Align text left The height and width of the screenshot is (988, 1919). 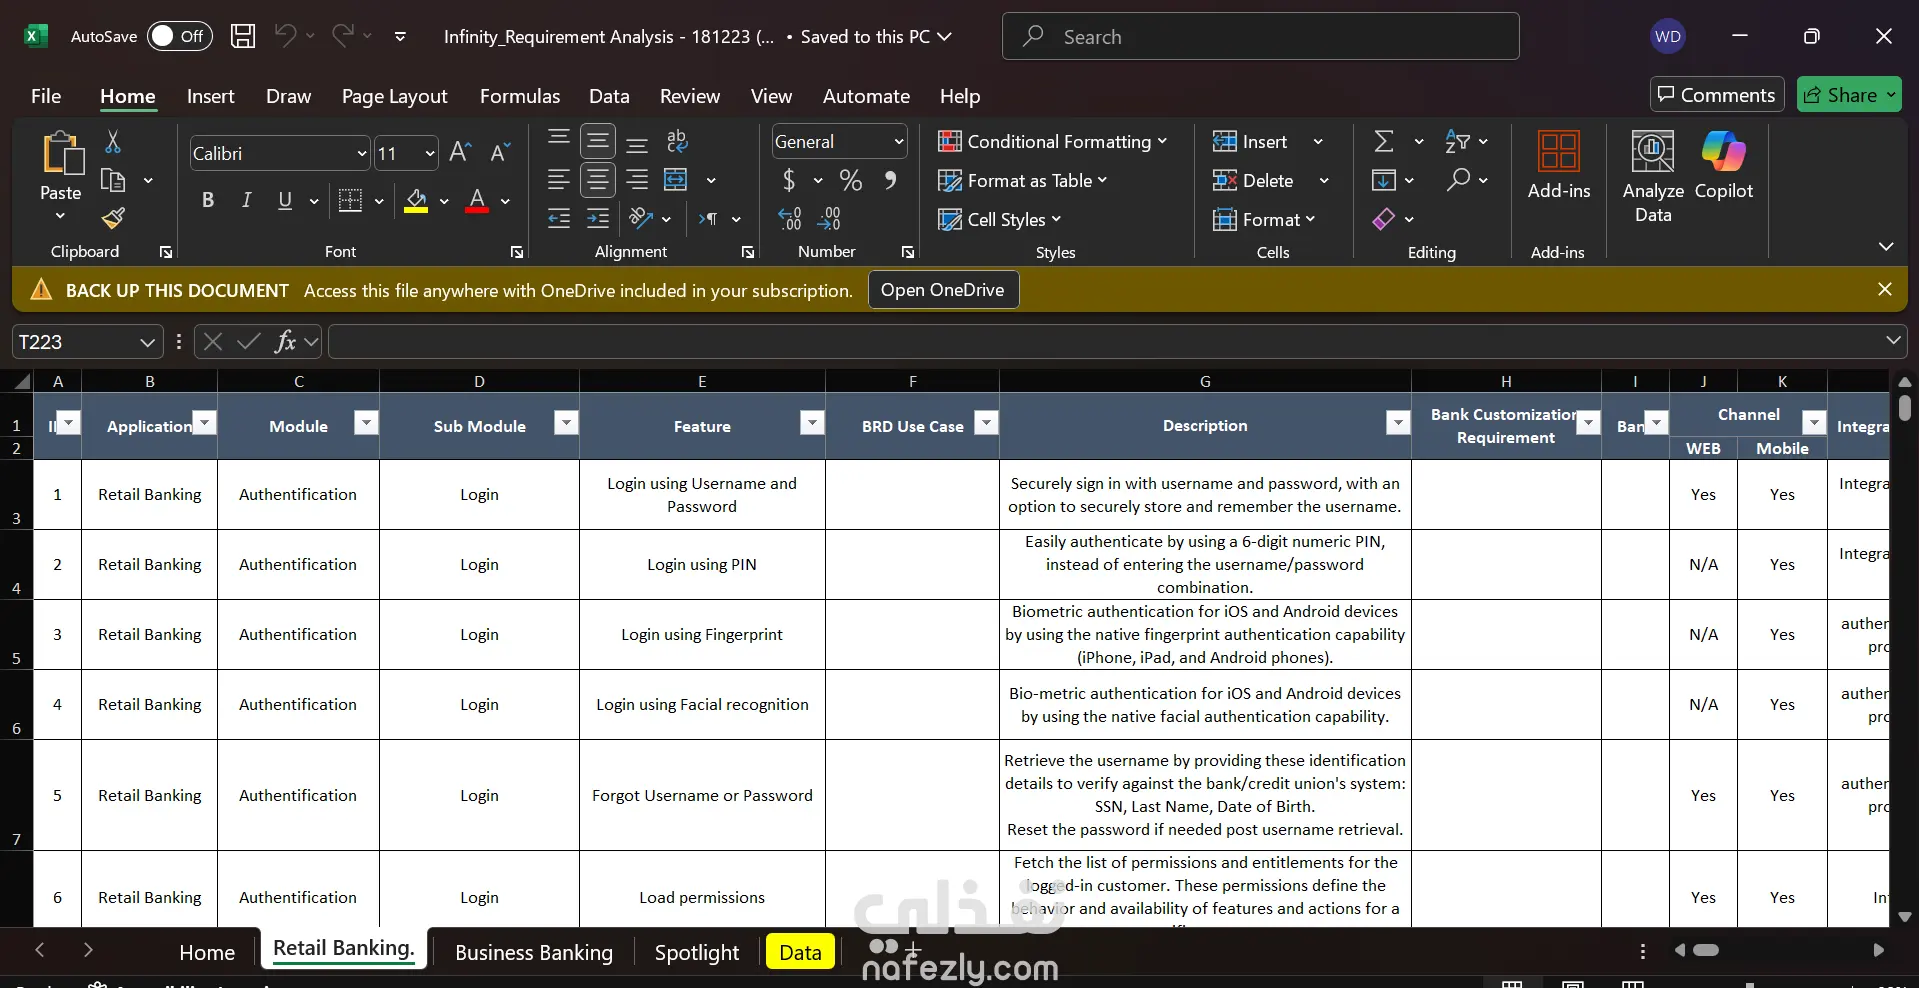[x=559, y=180]
